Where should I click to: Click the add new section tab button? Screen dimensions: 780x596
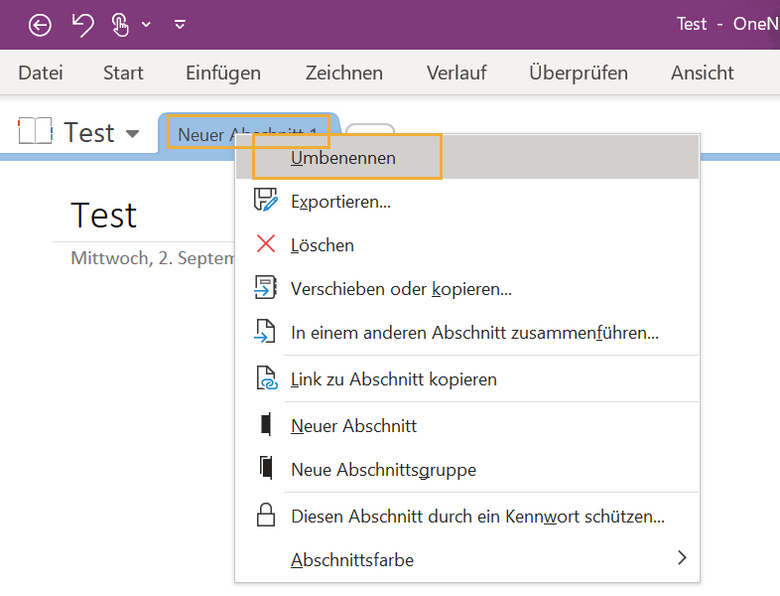click(369, 130)
